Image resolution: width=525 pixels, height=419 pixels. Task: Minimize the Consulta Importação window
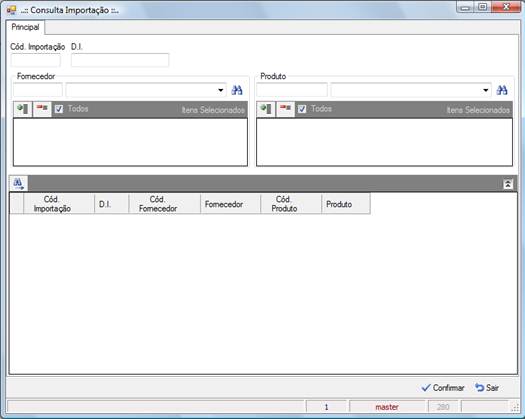tap(465, 7)
